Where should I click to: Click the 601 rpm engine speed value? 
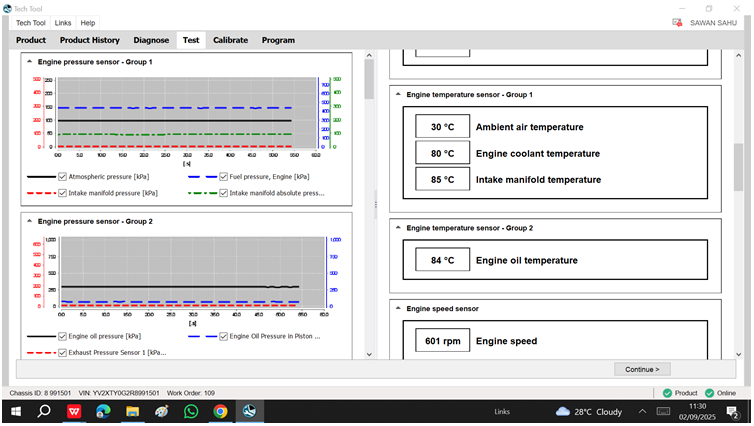pyautogui.click(x=442, y=341)
